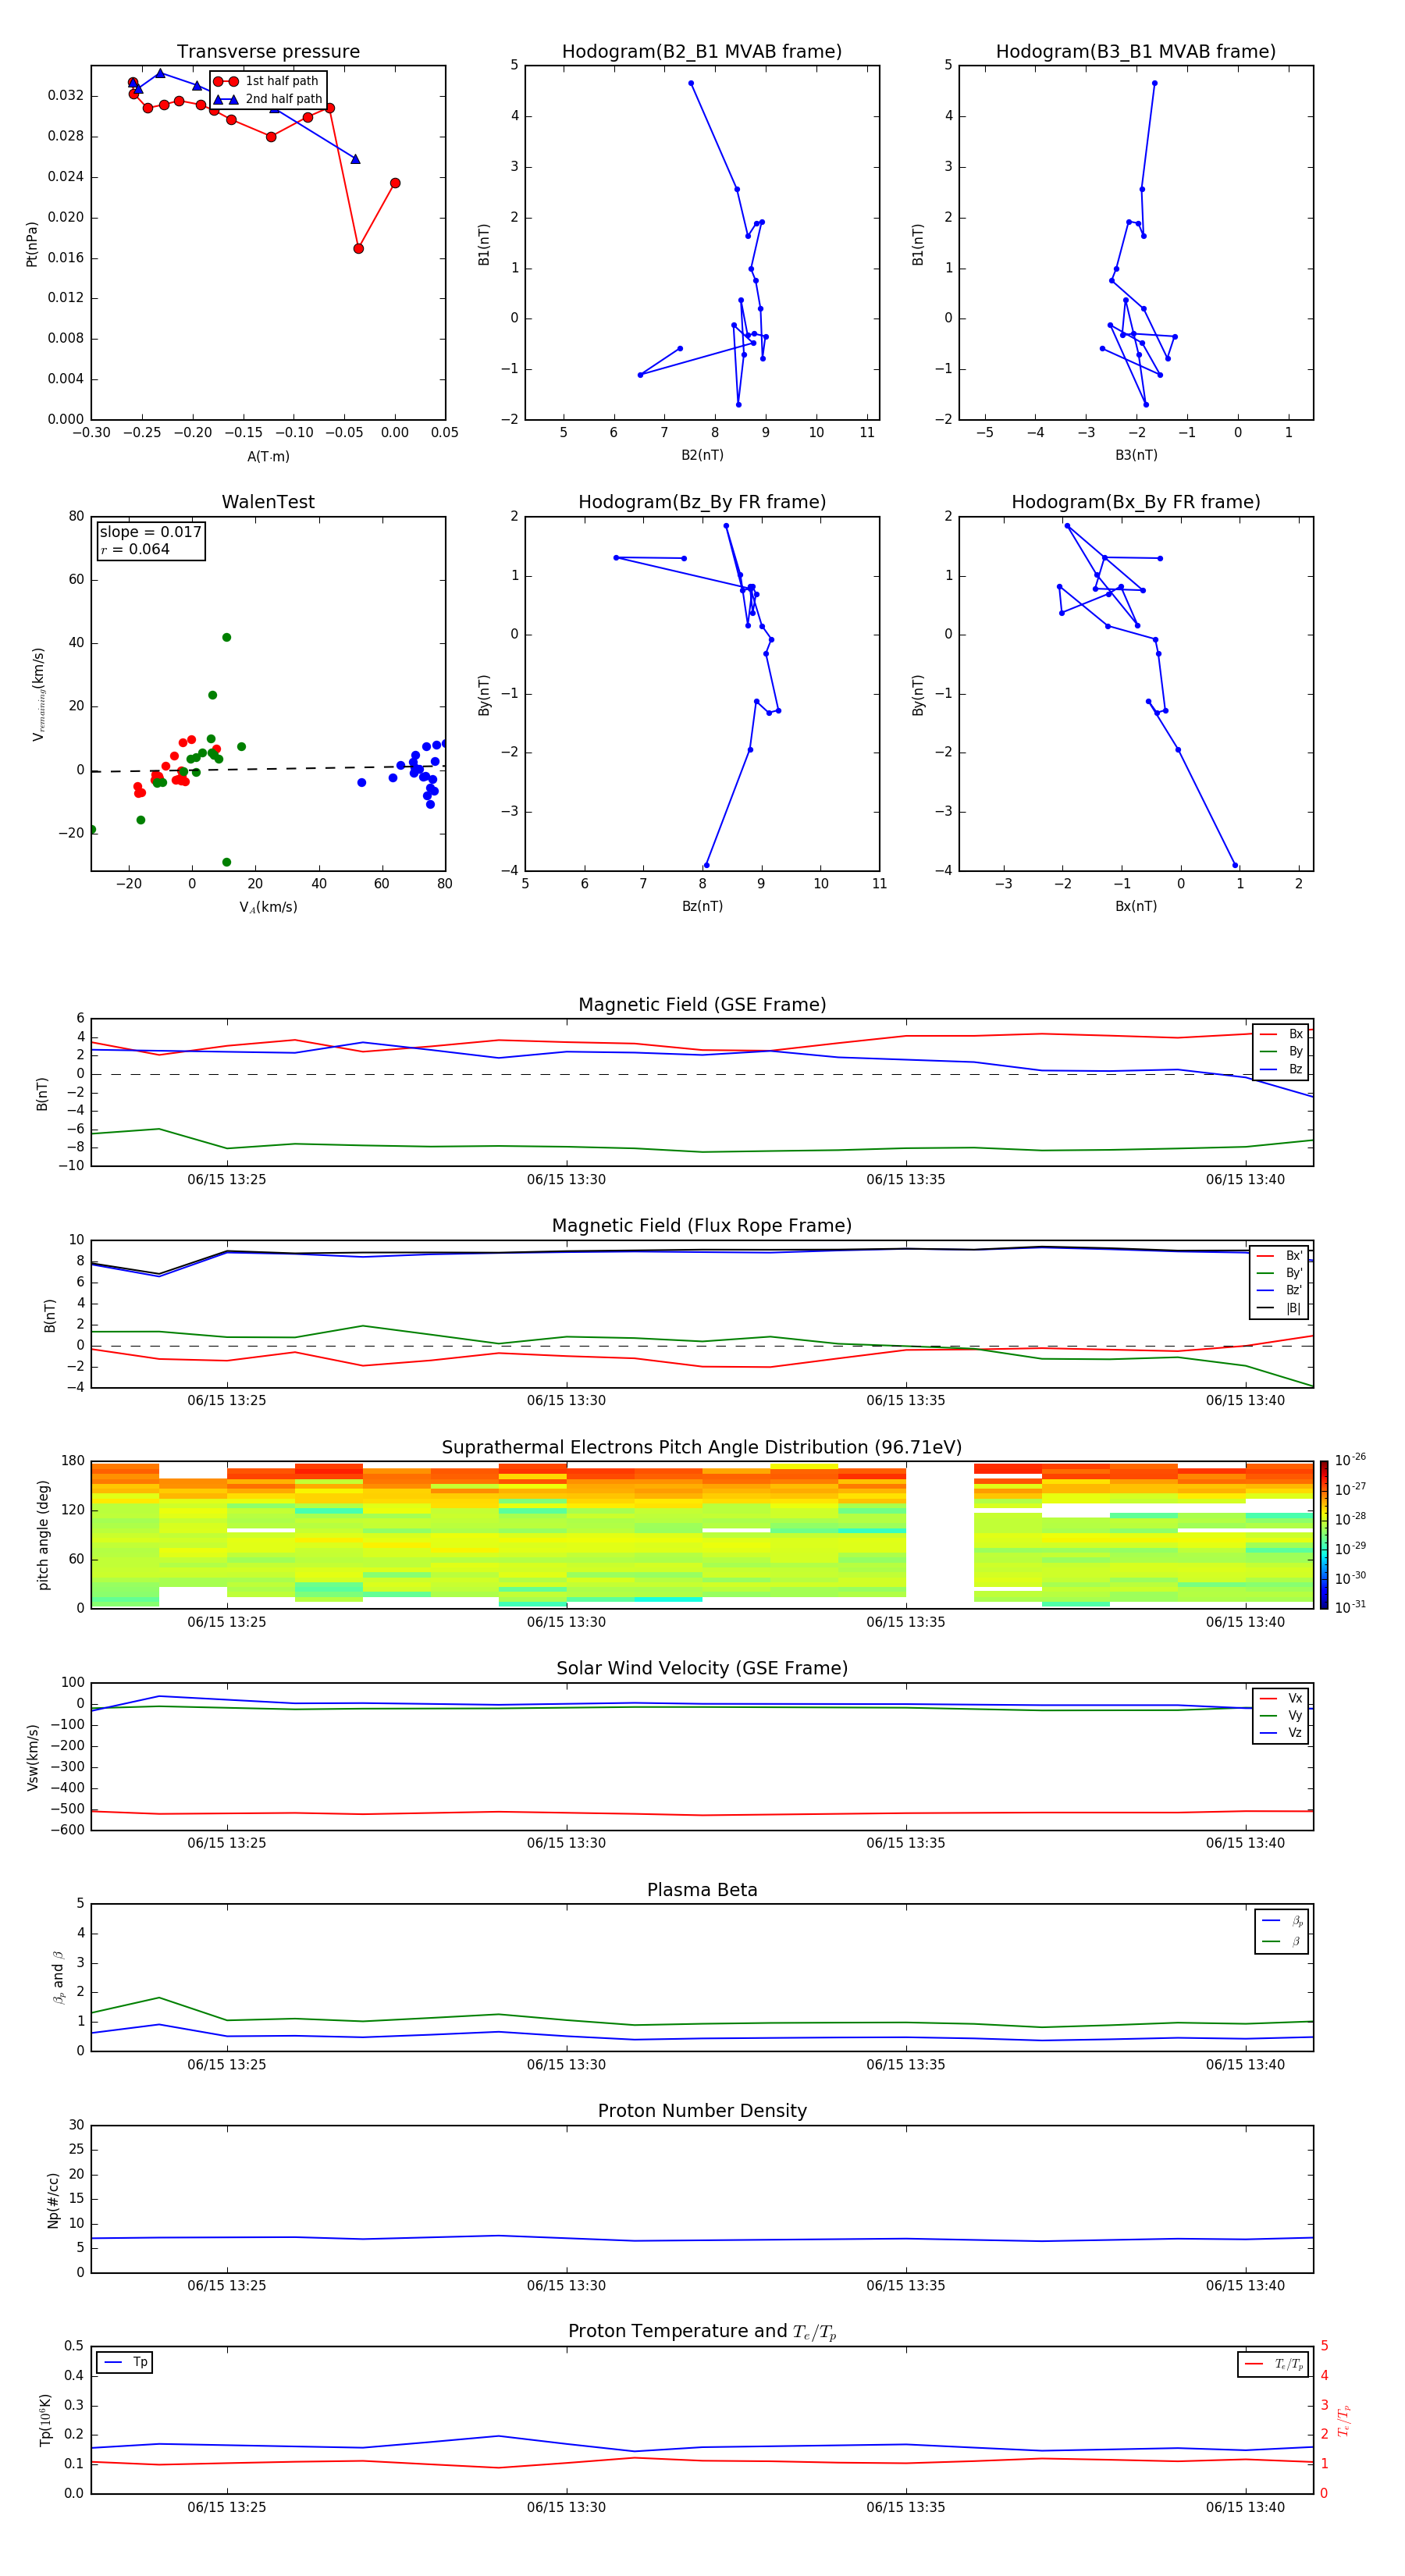
Task: Click the |B| legend entry in Flux Rope plot
Action: point(1280,1308)
